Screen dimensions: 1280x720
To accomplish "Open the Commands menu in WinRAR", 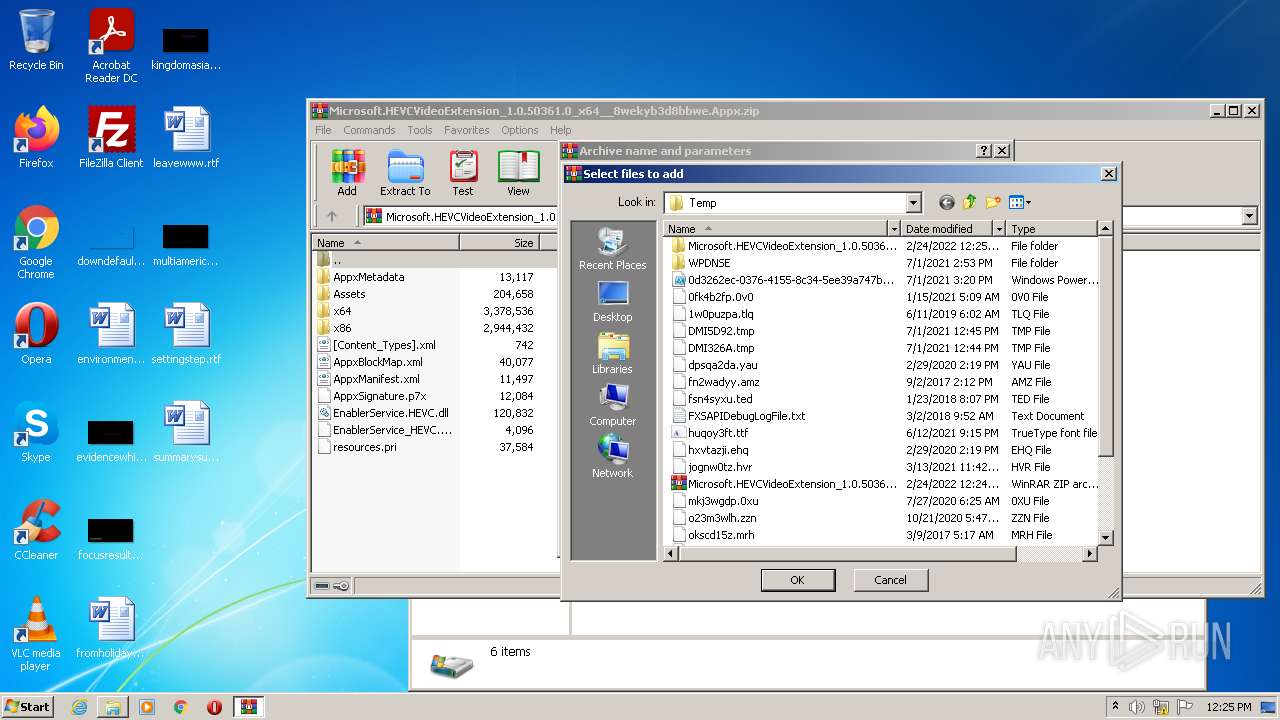I will 369,130.
